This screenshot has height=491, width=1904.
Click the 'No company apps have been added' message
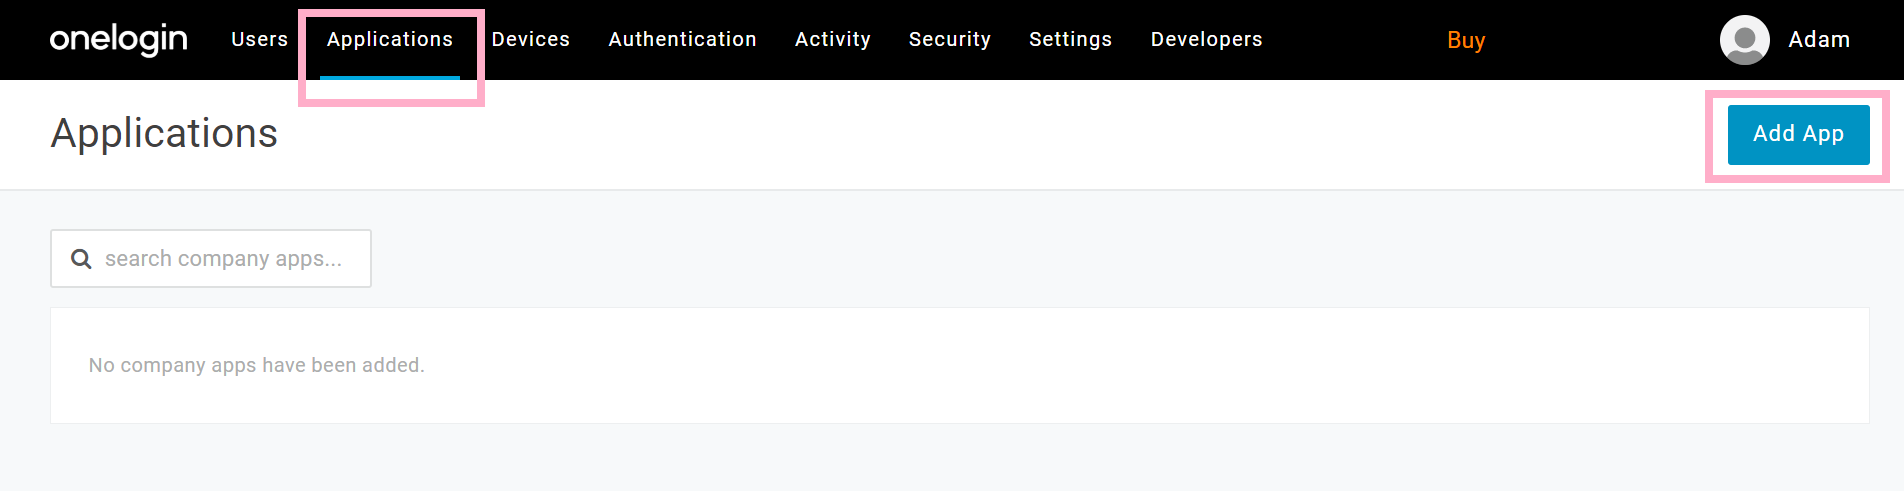(257, 365)
